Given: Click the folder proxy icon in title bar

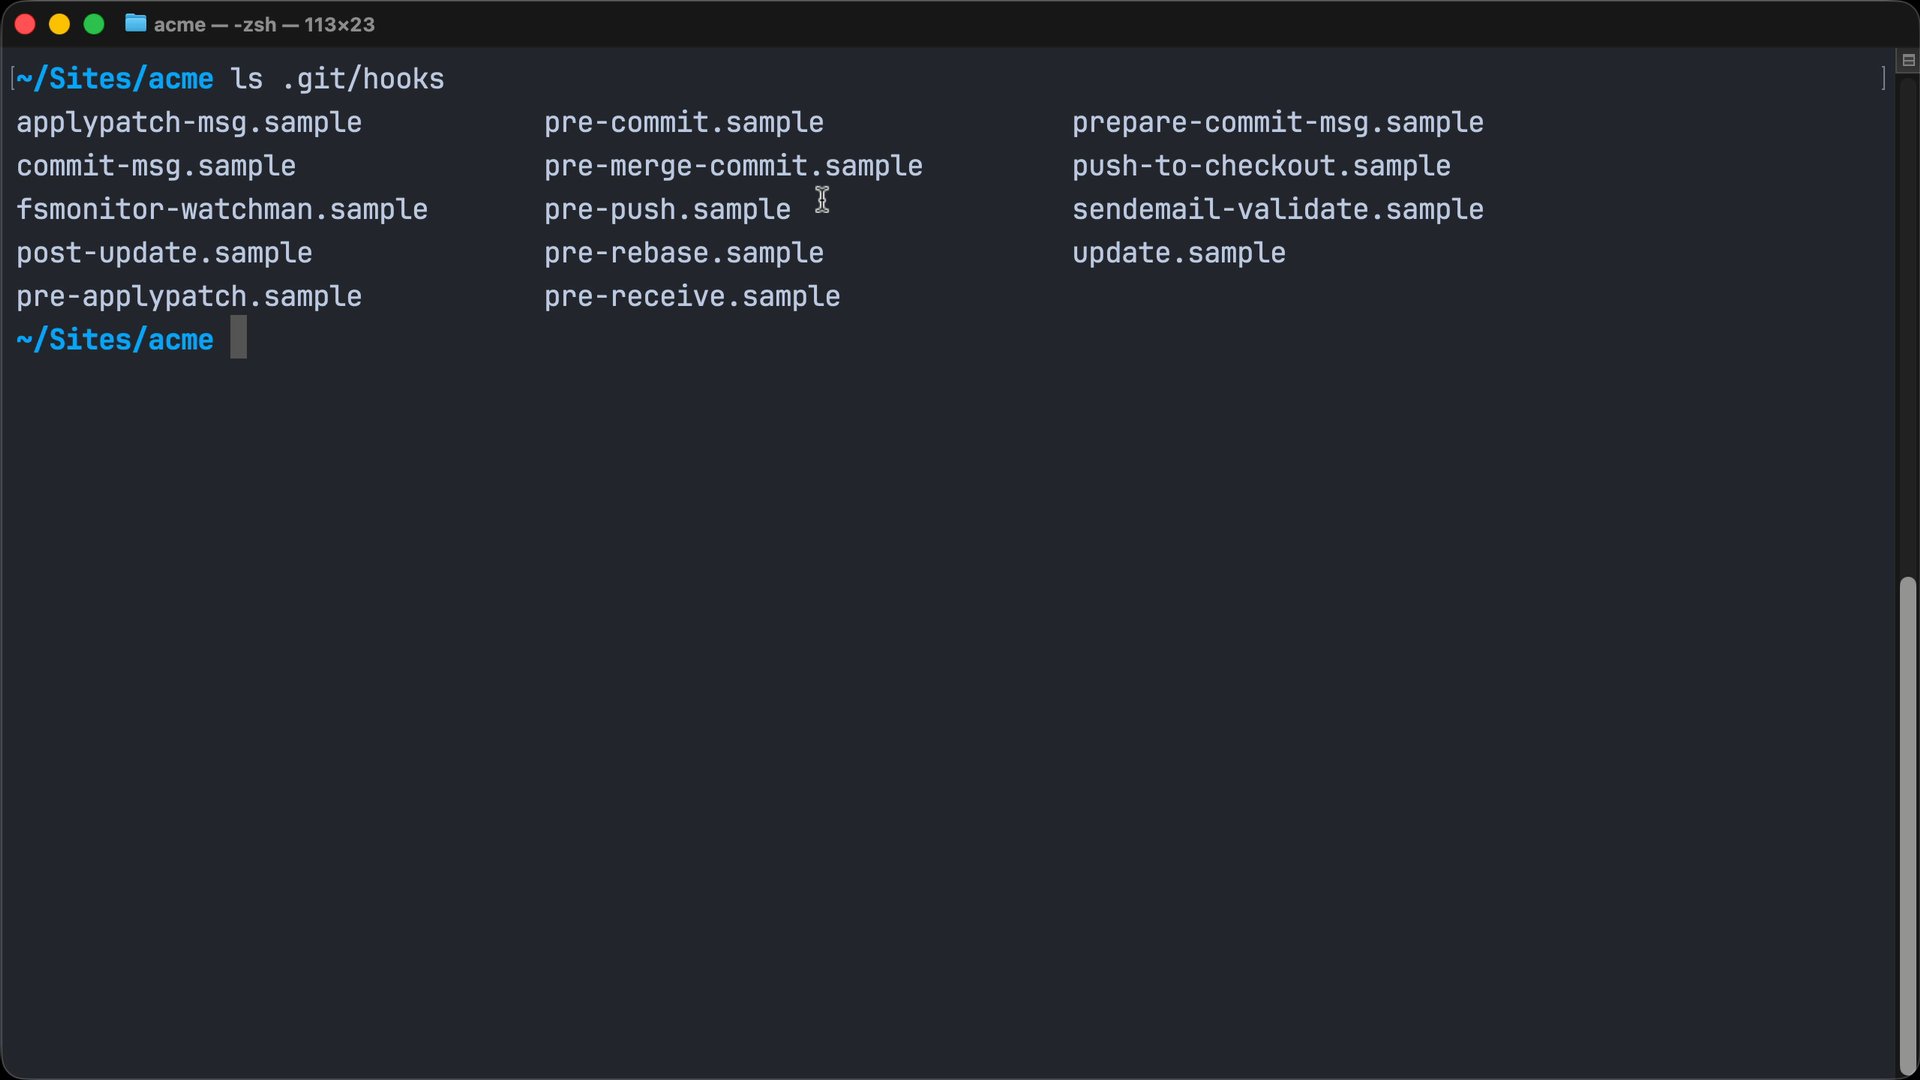Looking at the screenshot, I should (135, 24).
